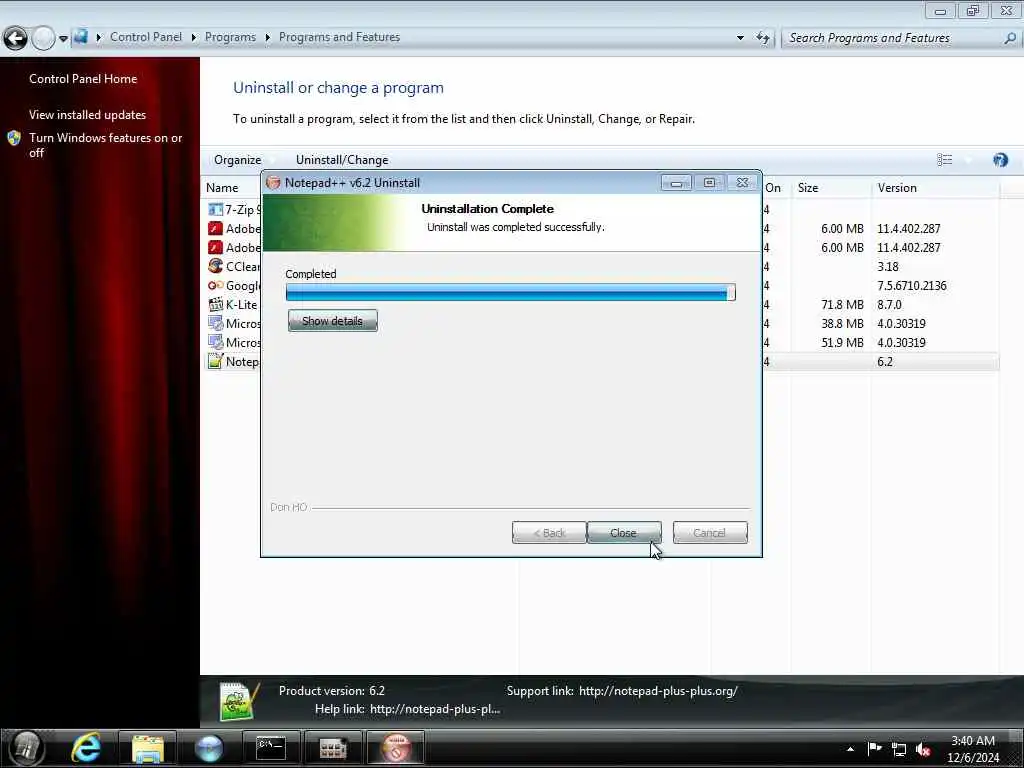Click the muted volume tray icon
The height and width of the screenshot is (768, 1024).
pyautogui.click(x=923, y=750)
